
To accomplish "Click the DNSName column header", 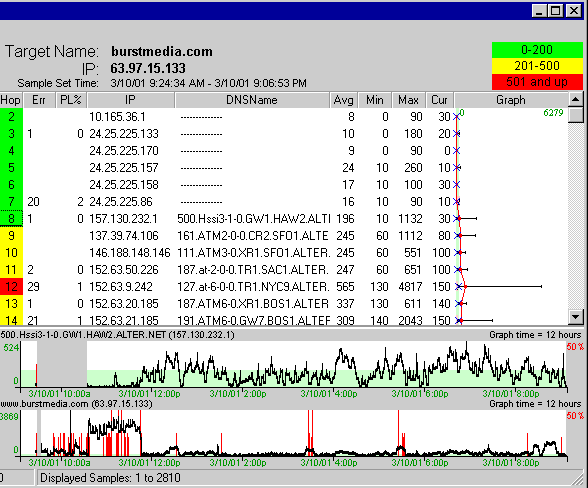I will click(x=252, y=100).
